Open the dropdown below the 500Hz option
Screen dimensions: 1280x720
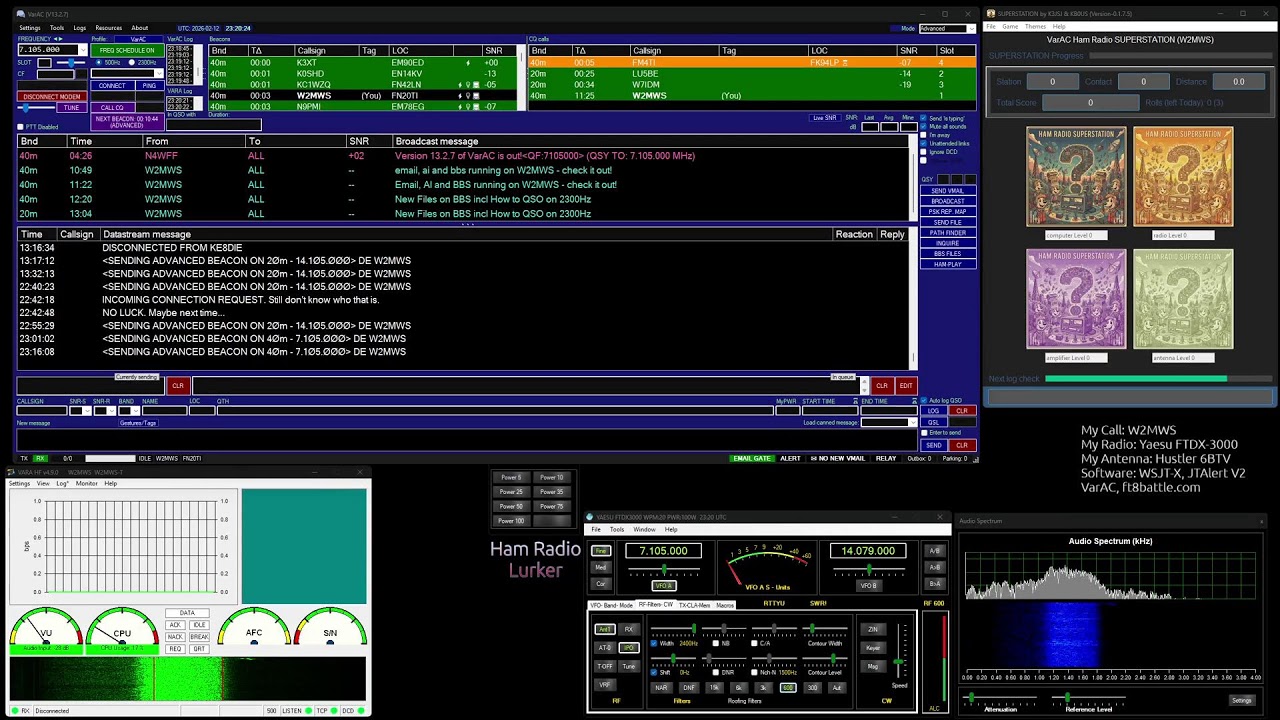(157, 74)
